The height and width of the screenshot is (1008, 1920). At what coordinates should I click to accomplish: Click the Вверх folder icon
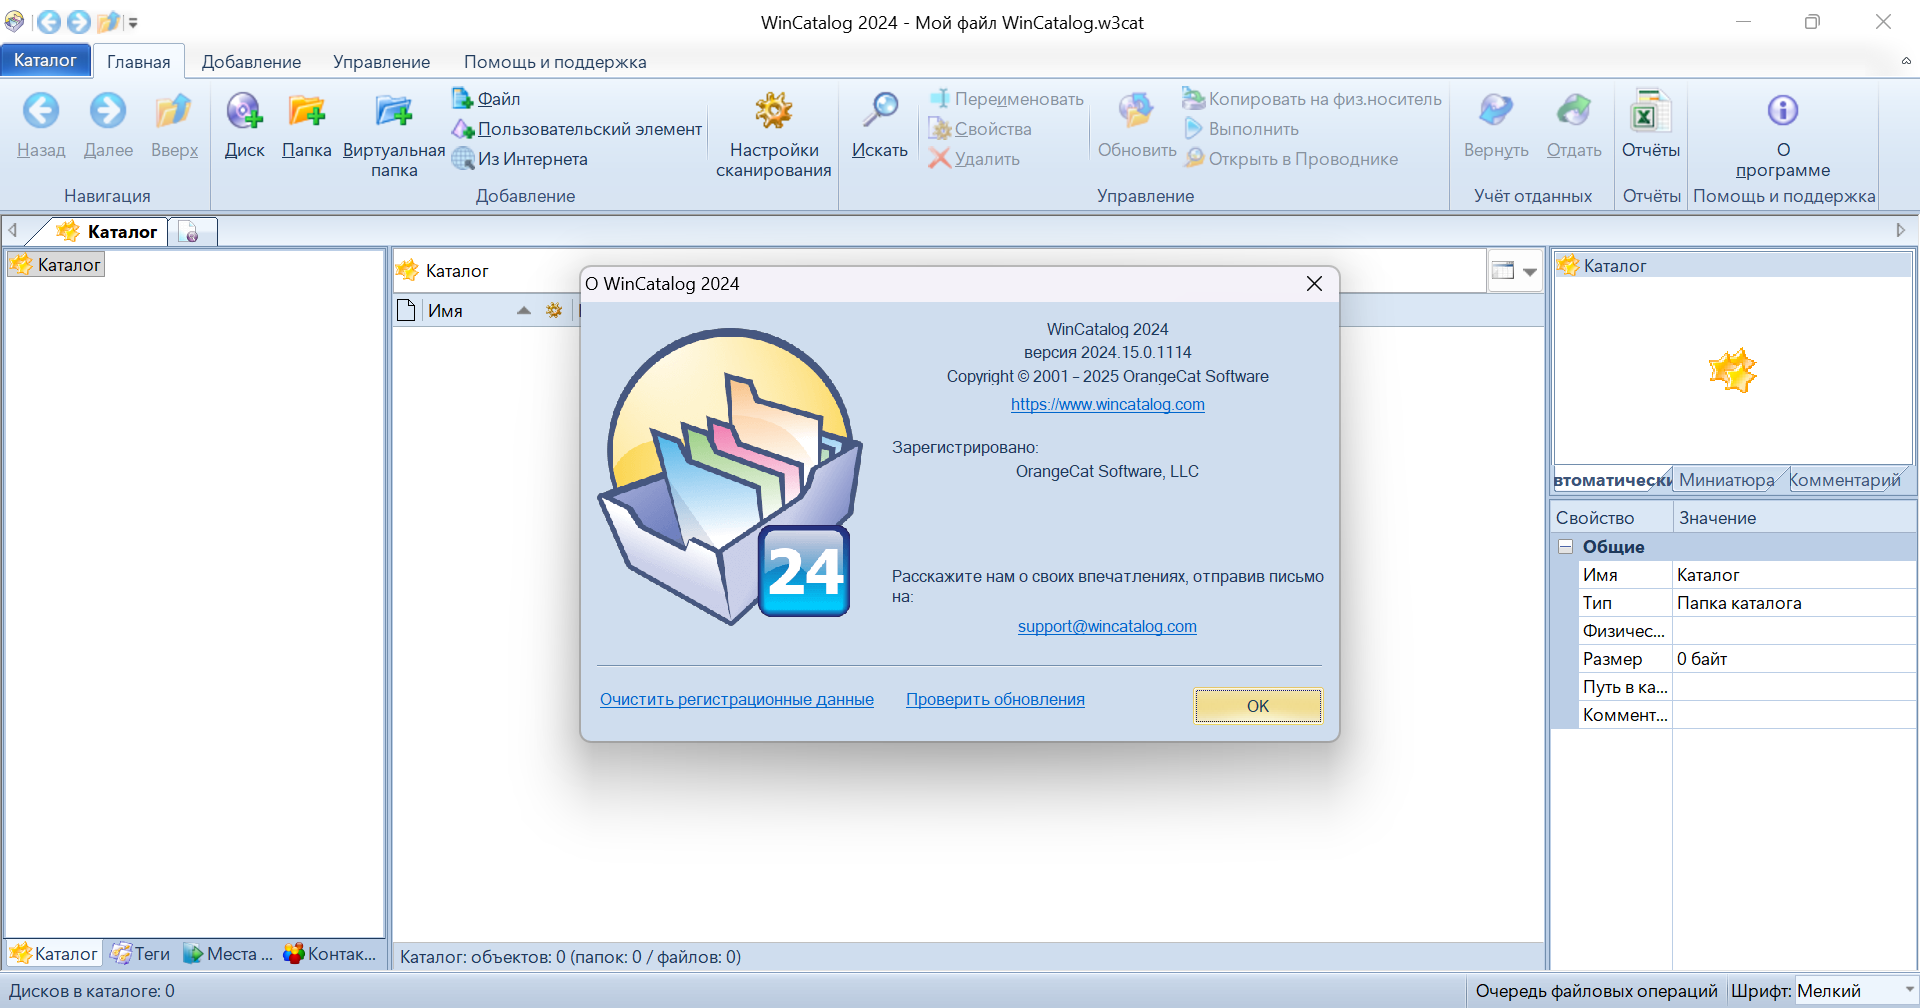point(174,111)
